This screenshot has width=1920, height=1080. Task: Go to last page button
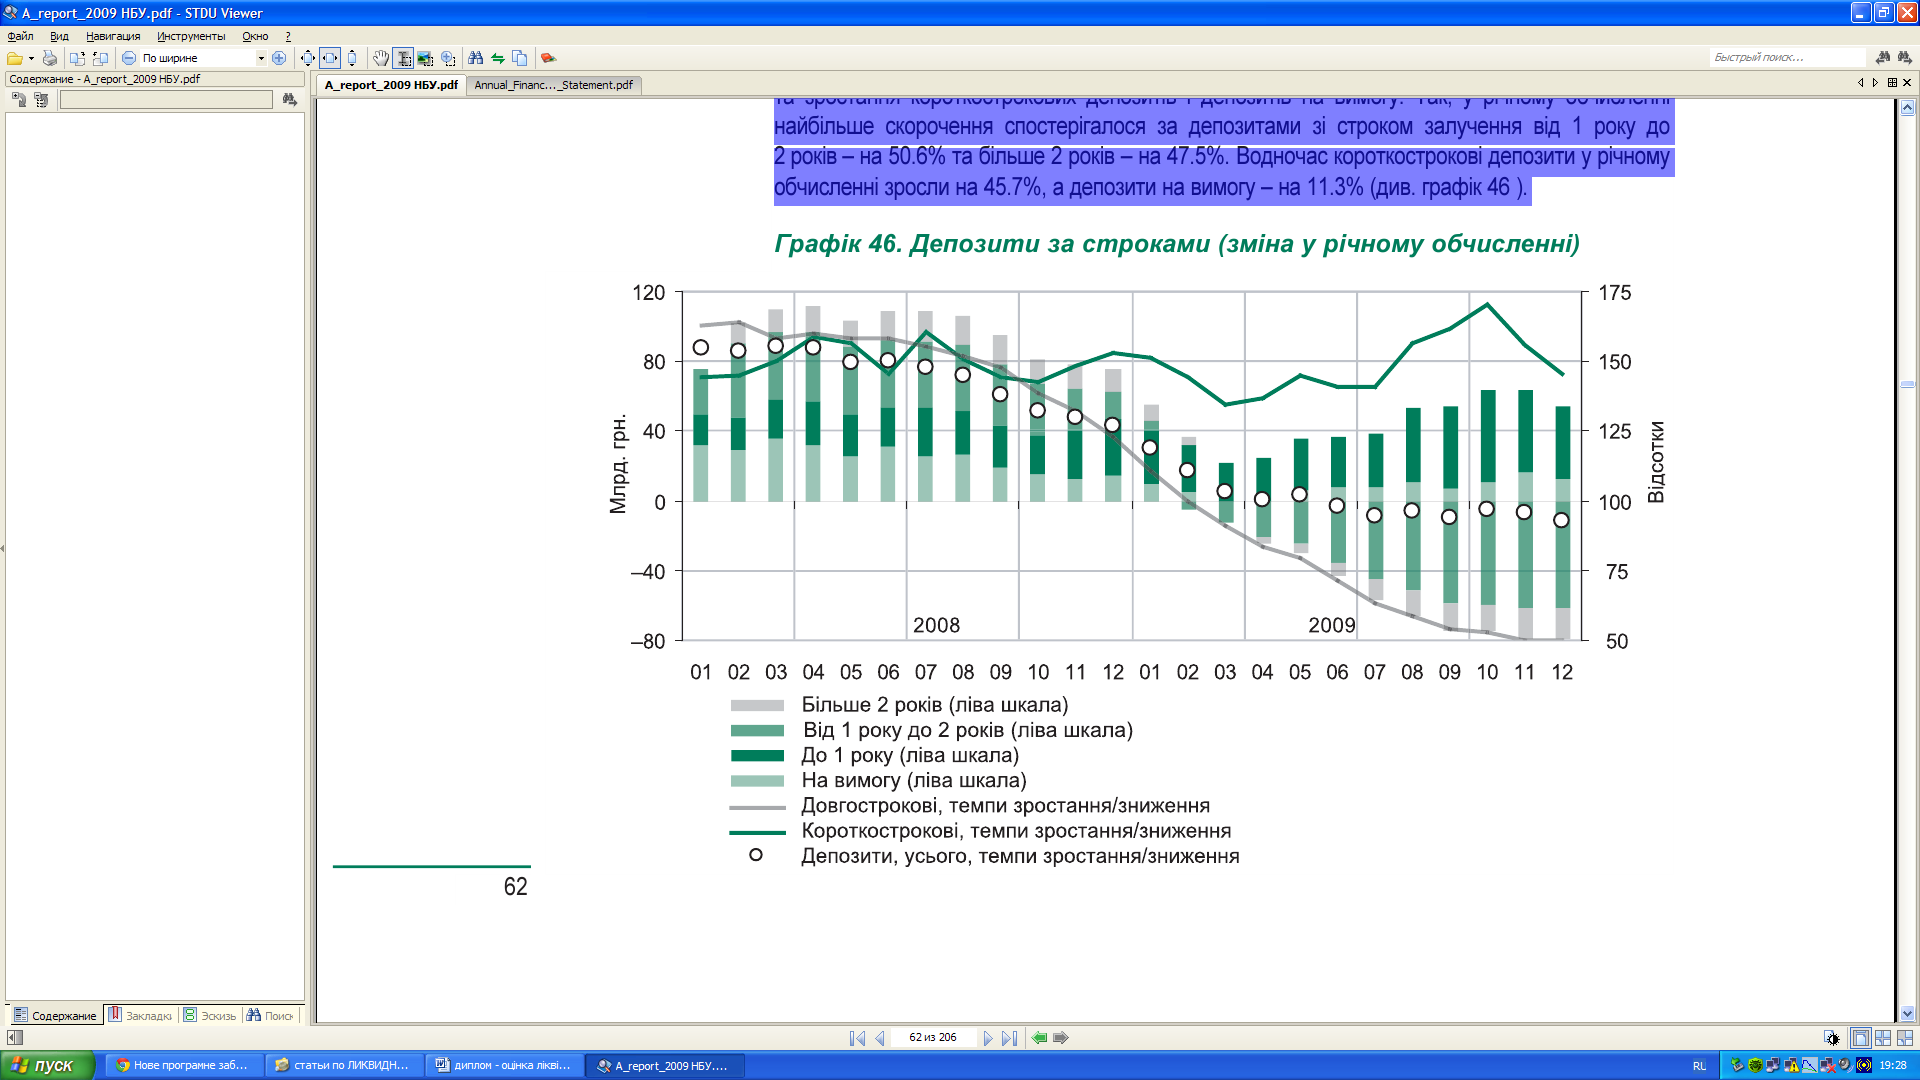coord(1009,1038)
